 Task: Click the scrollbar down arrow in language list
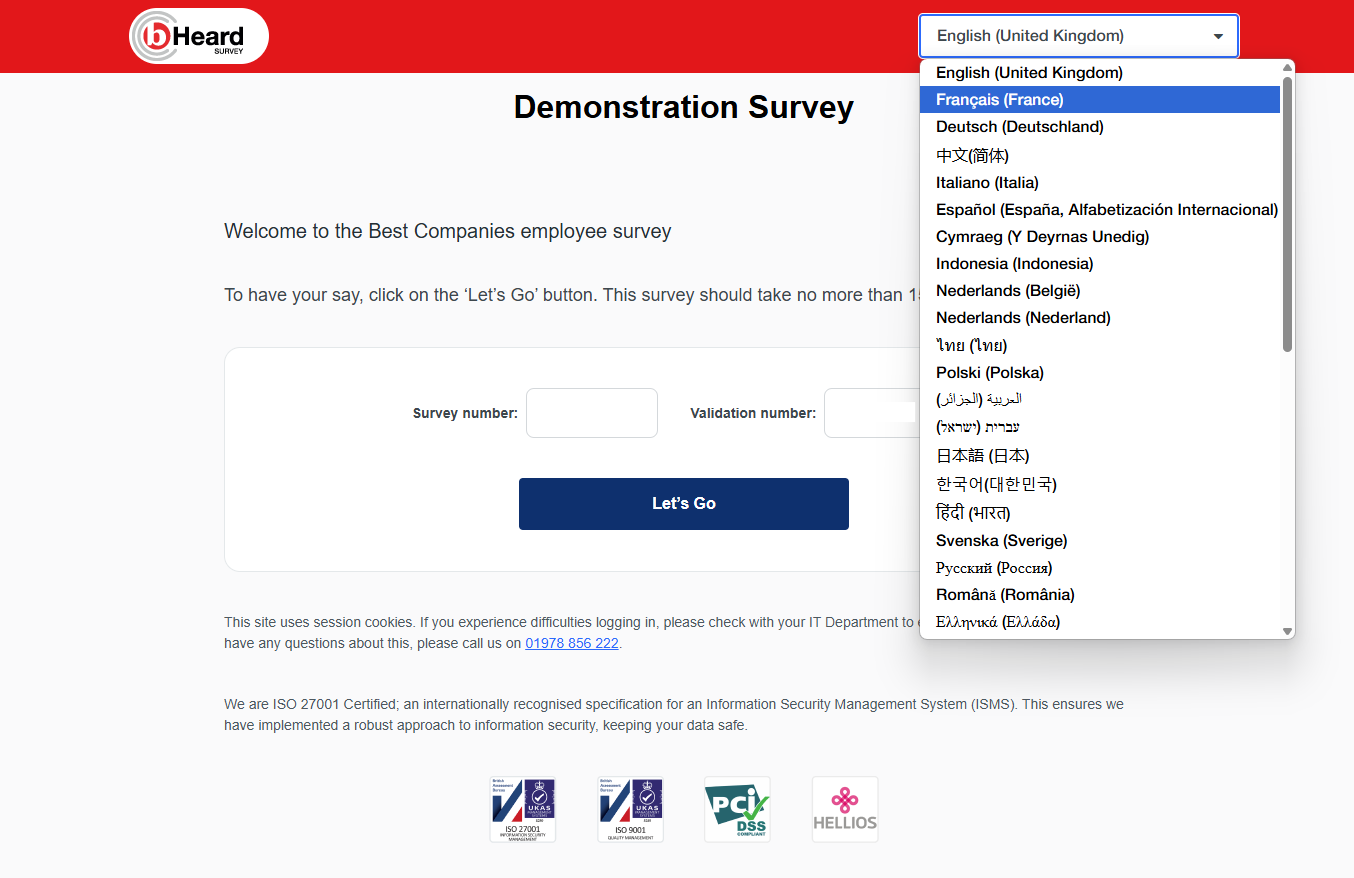1287,630
